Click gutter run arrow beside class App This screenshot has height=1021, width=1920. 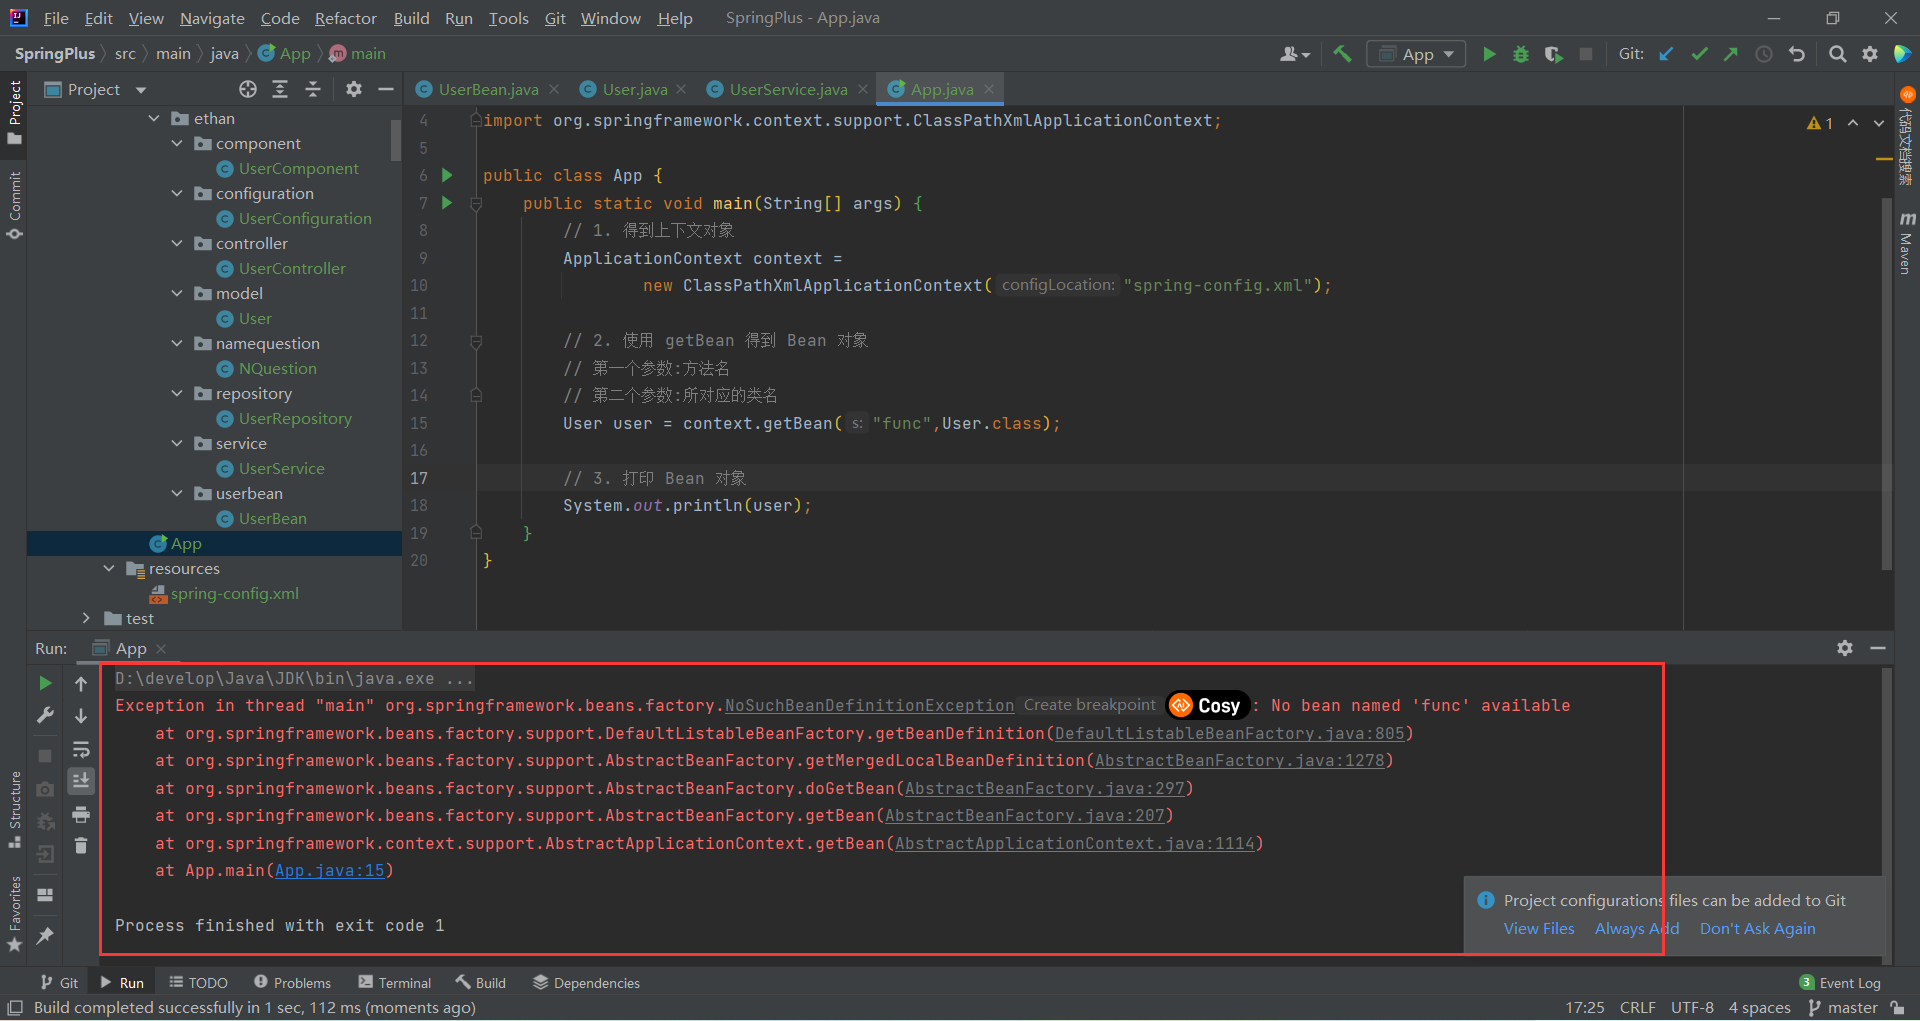point(447,175)
